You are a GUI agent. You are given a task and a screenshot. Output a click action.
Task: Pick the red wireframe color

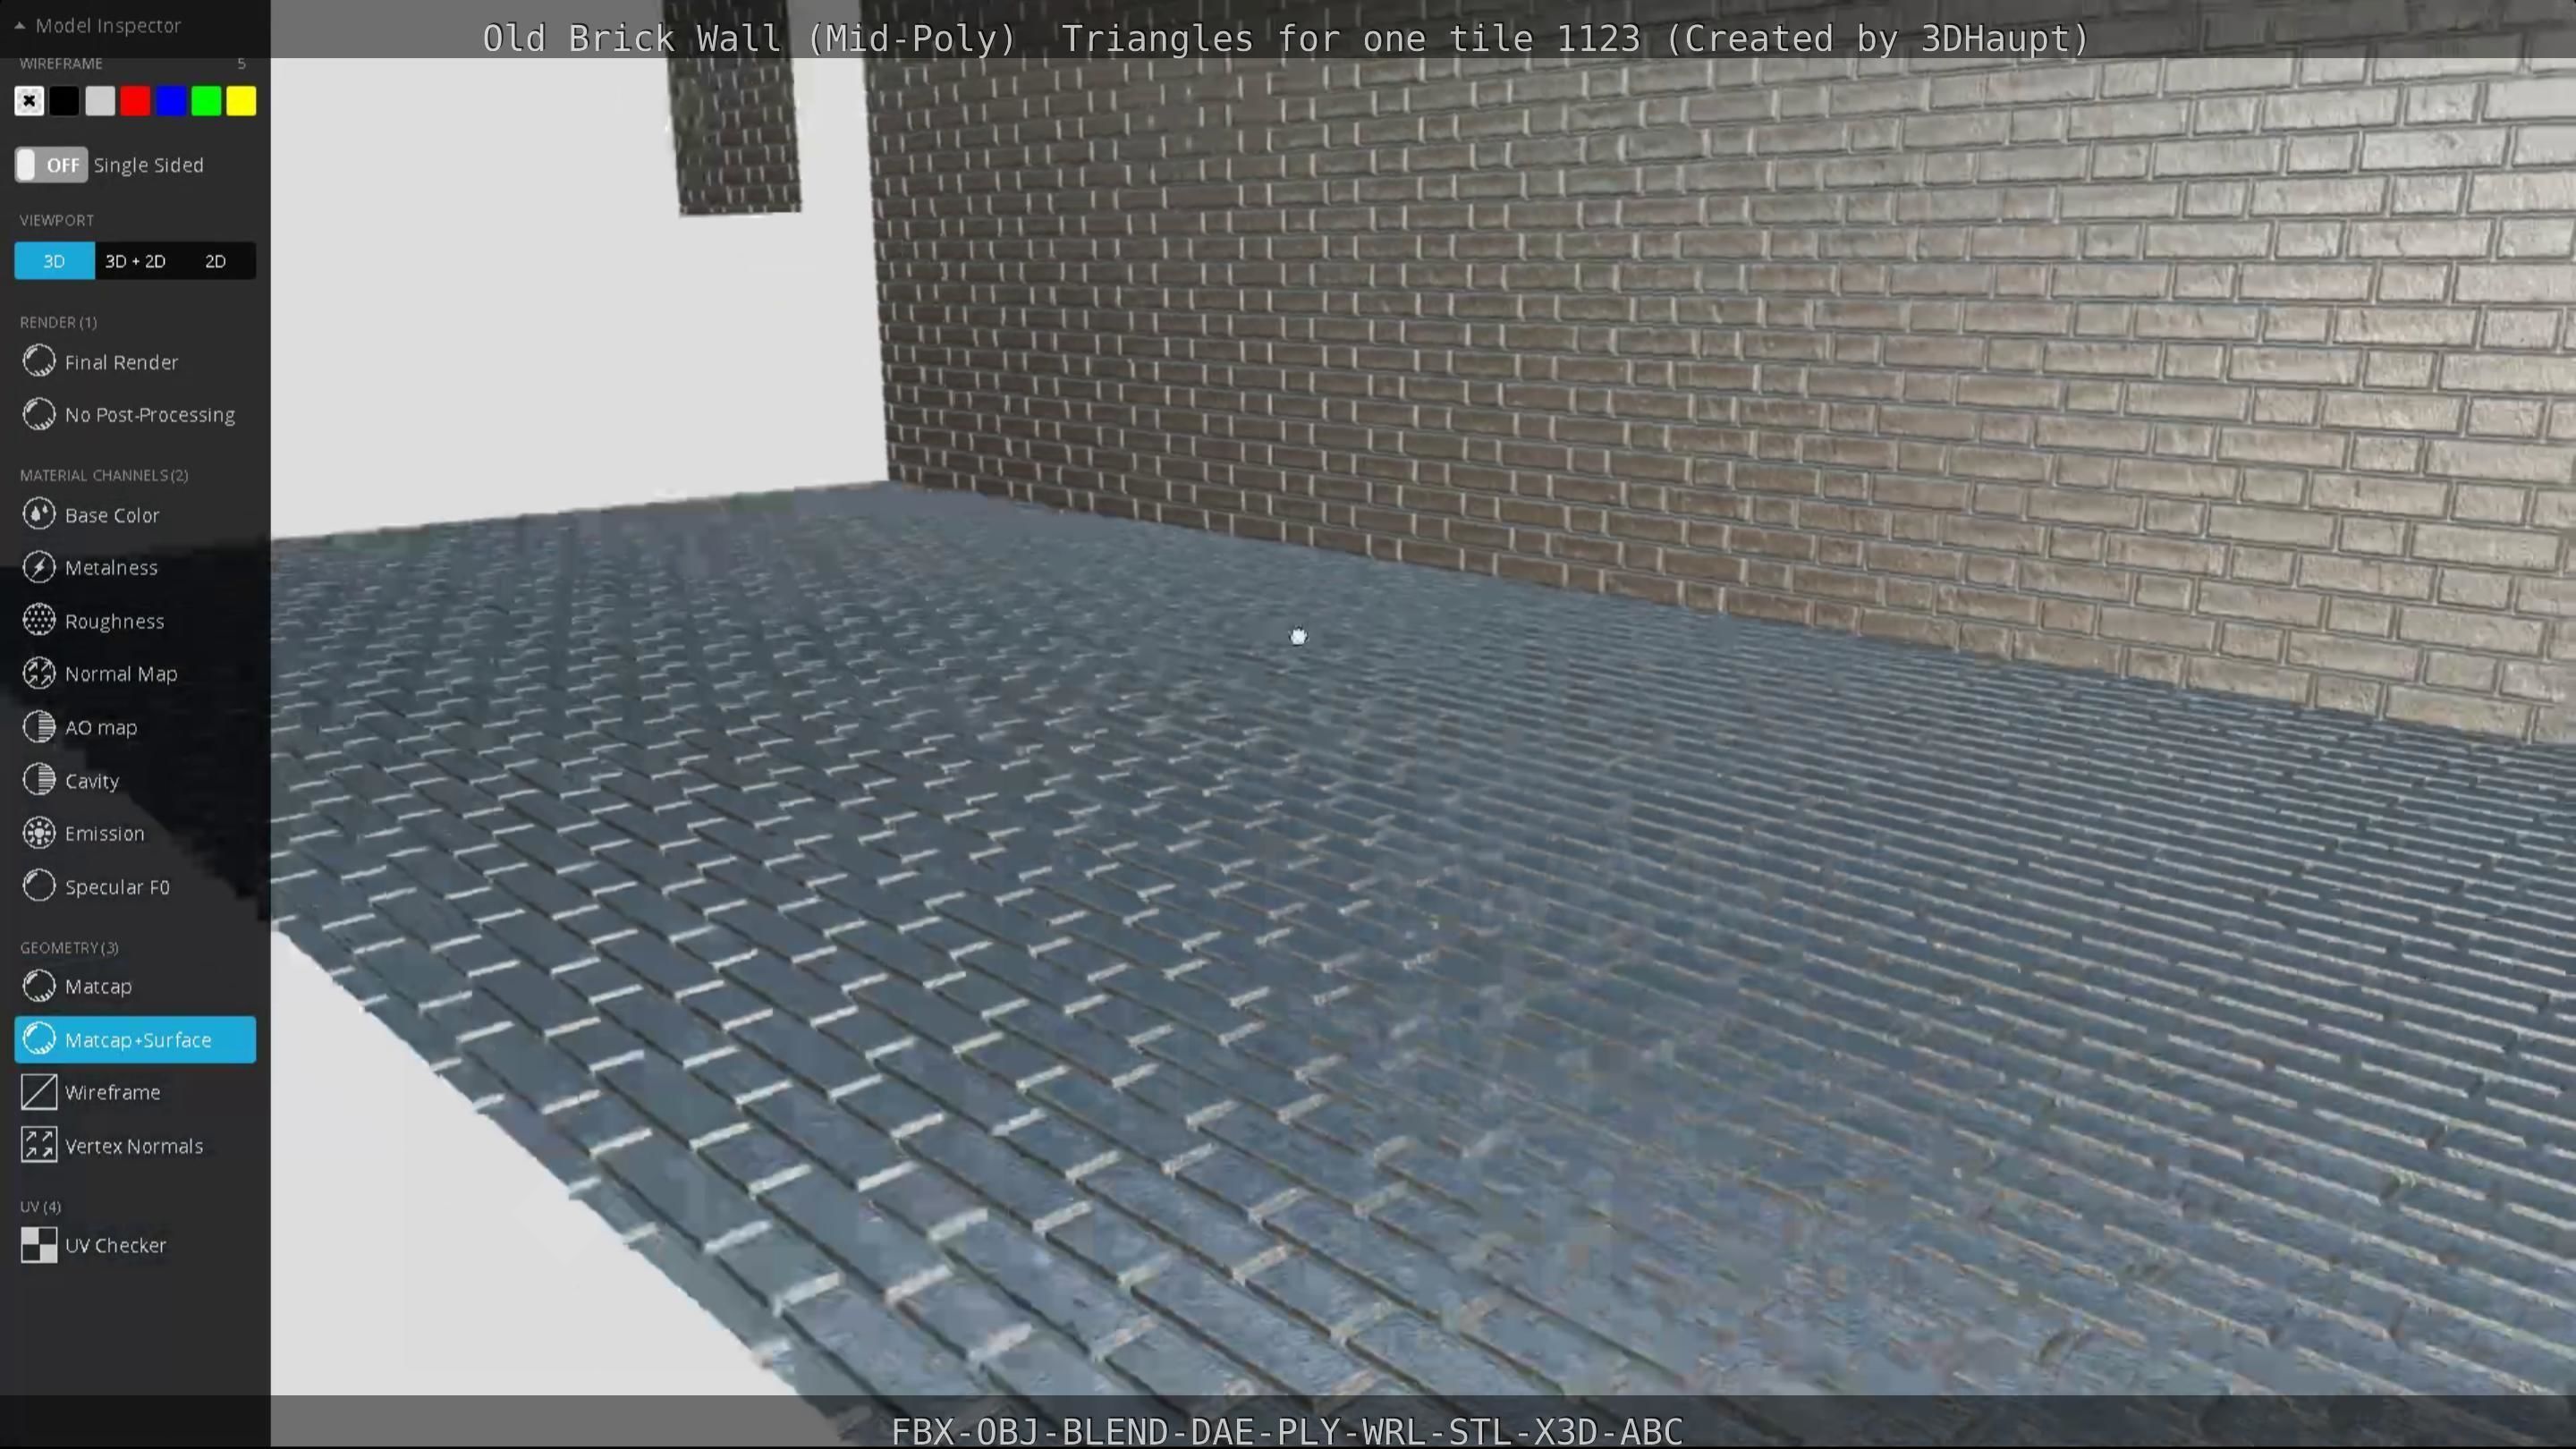(135, 101)
